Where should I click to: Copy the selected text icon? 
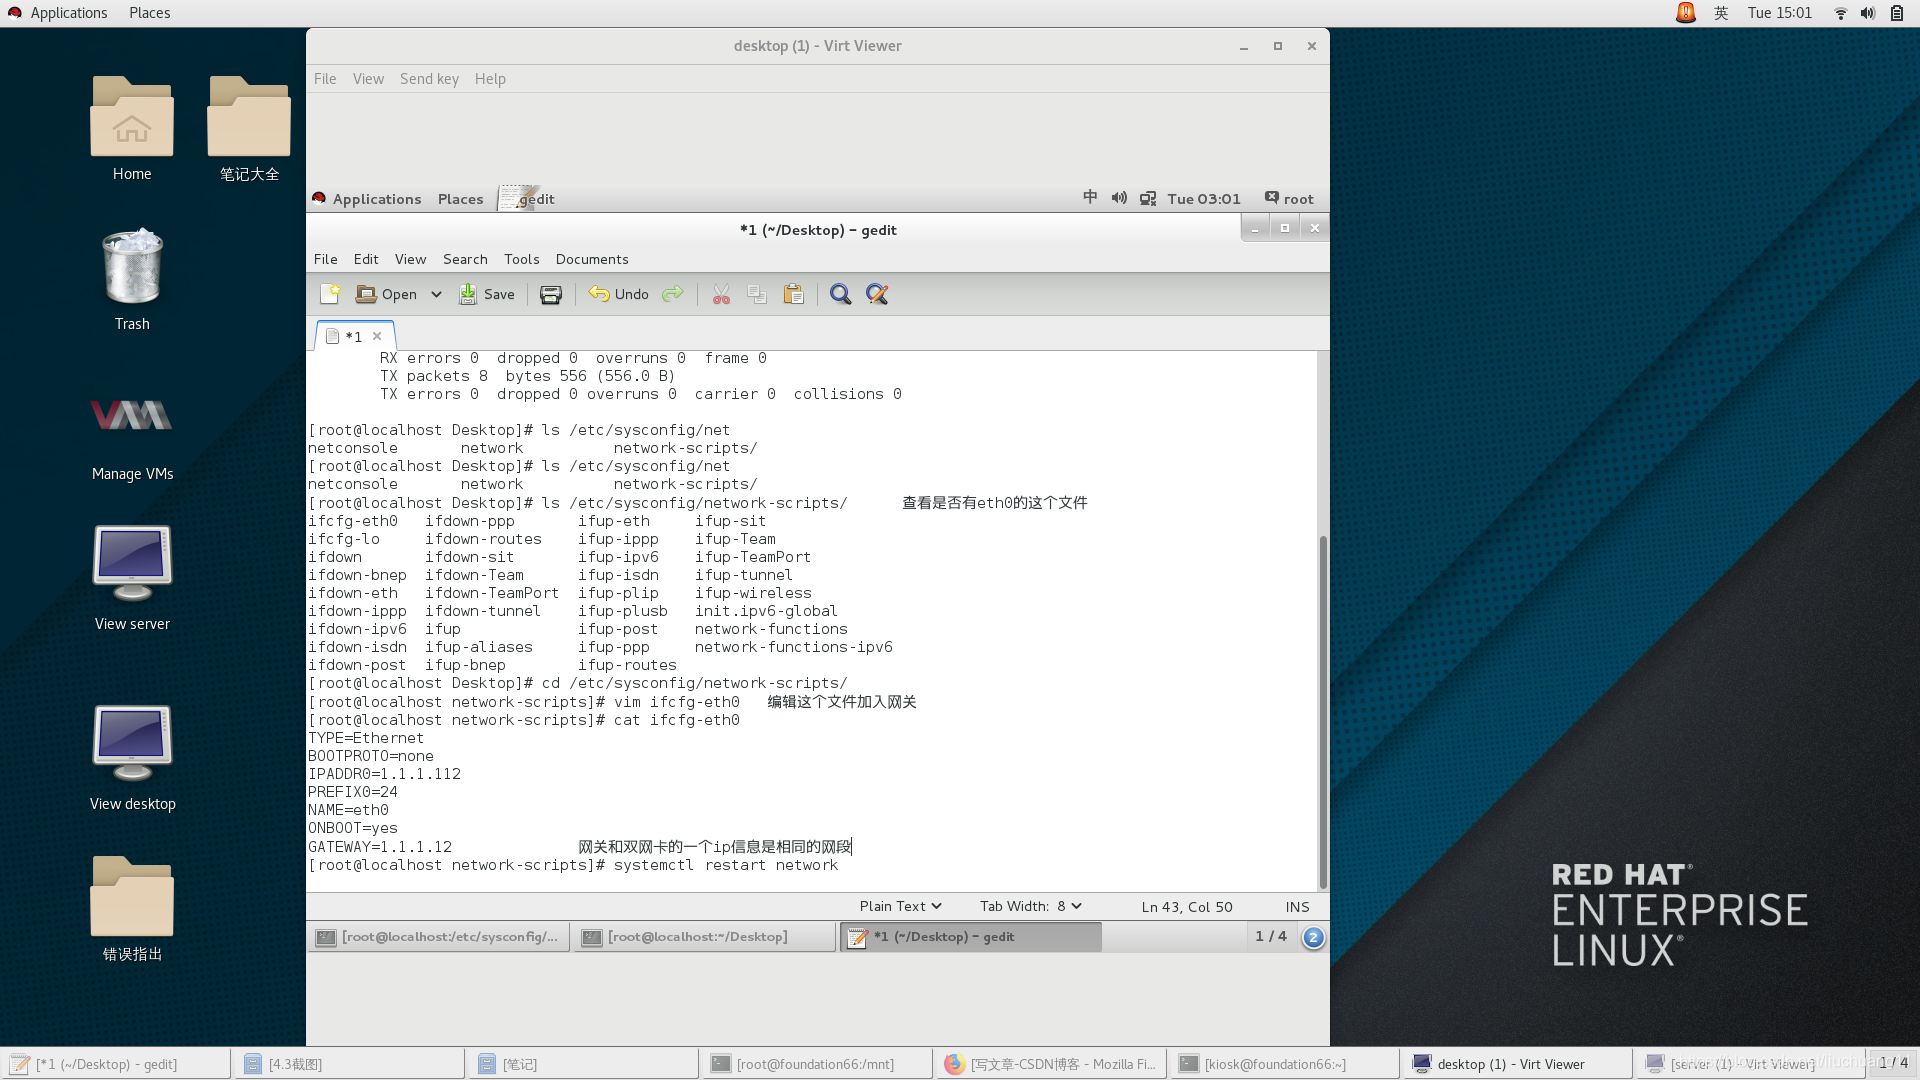coord(757,294)
